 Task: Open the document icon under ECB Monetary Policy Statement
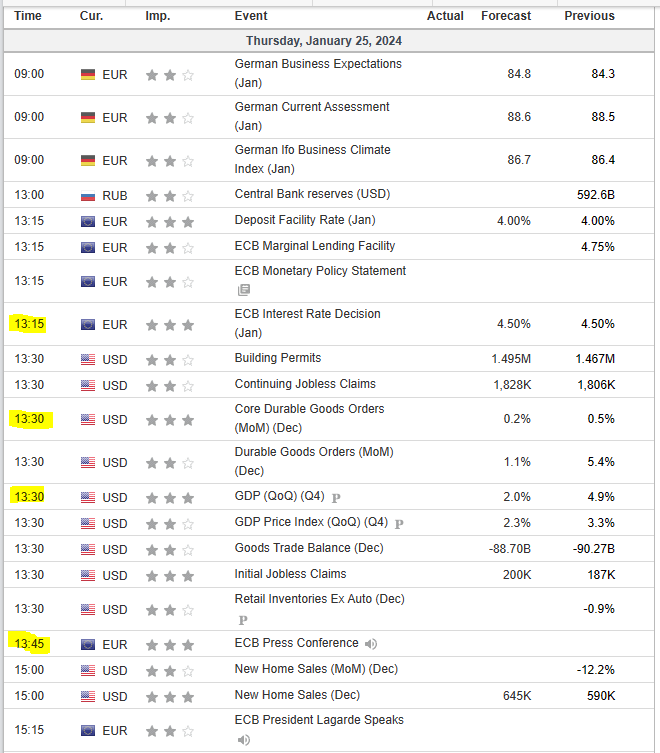click(x=244, y=290)
